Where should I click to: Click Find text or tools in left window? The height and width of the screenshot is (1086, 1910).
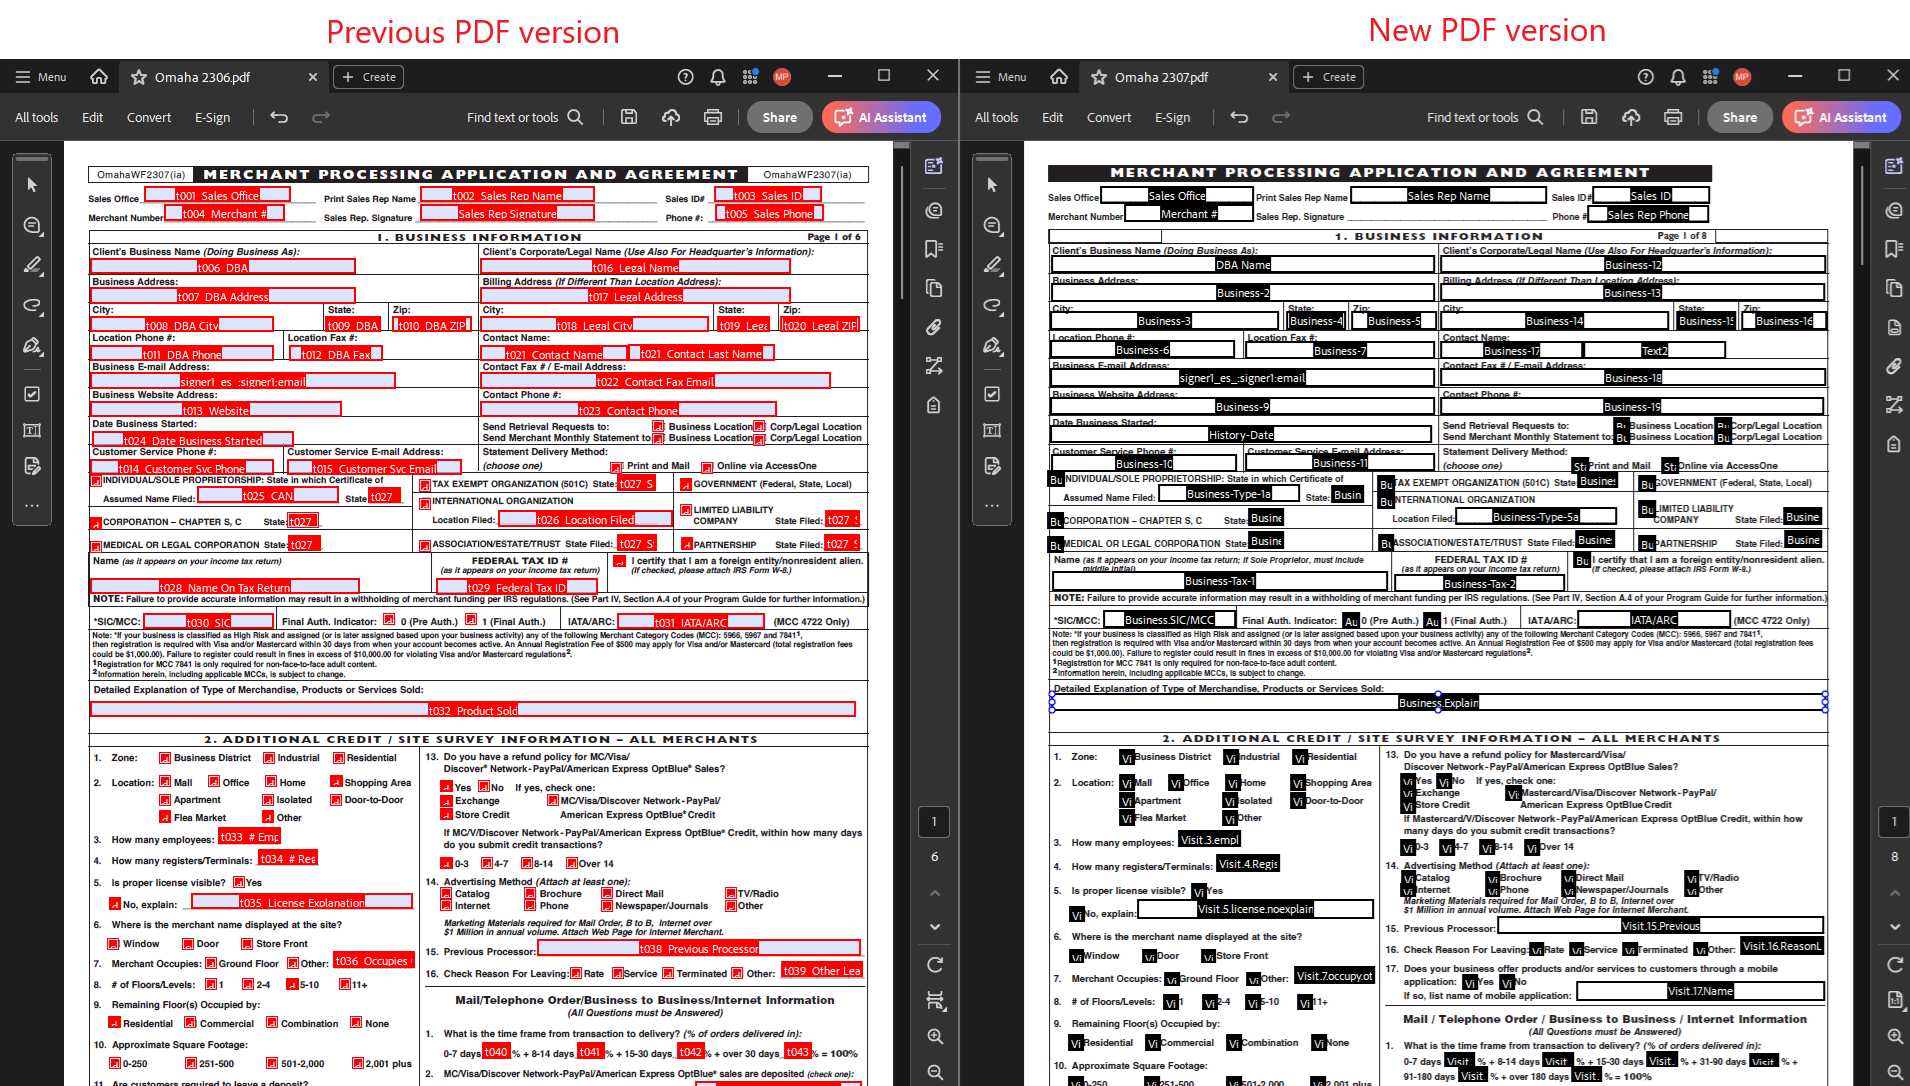(525, 117)
